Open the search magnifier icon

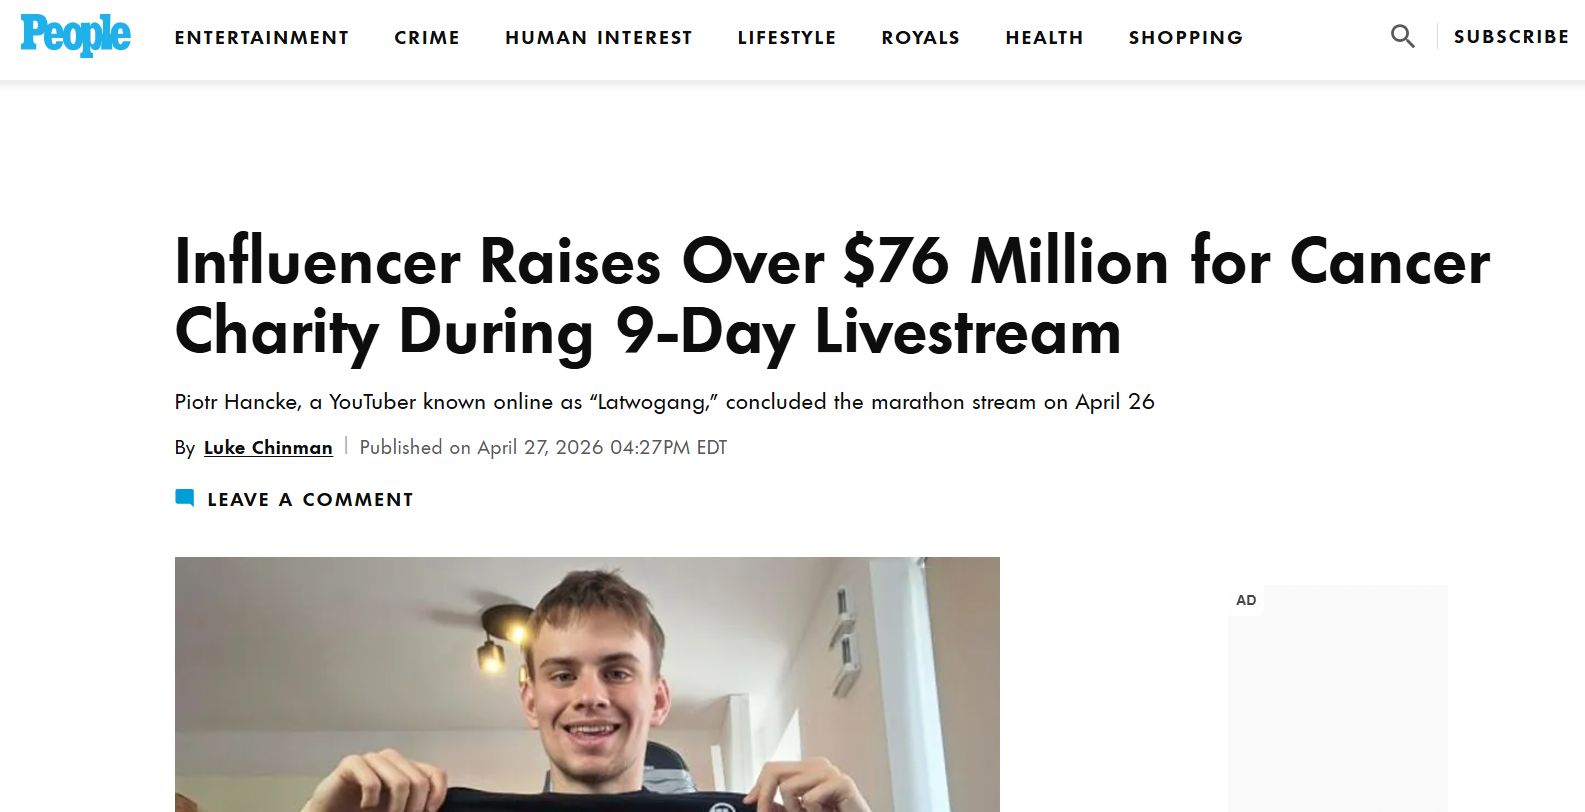click(x=1402, y=37)
